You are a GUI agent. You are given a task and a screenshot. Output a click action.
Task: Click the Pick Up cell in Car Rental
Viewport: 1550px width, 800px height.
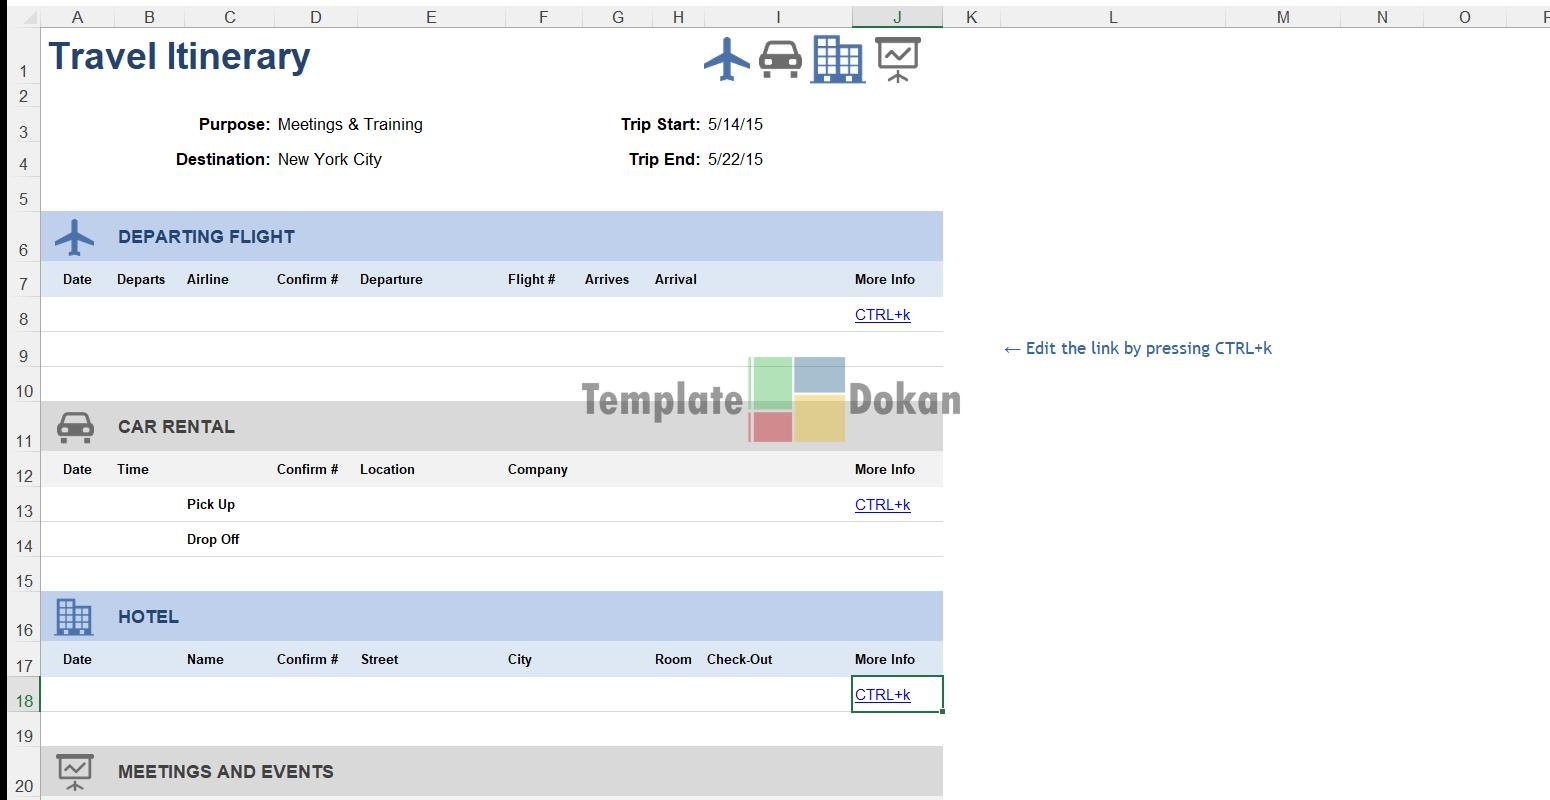211,505
